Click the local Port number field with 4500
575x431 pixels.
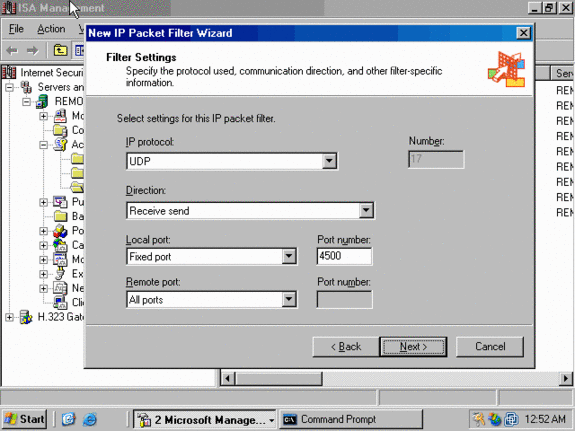344,256
